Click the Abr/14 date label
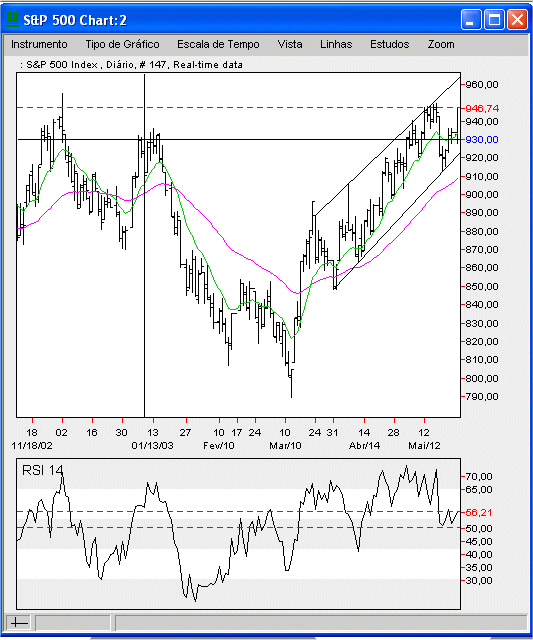Image resolution: width=533 pixels, height=640 pixels. point(364,445)
